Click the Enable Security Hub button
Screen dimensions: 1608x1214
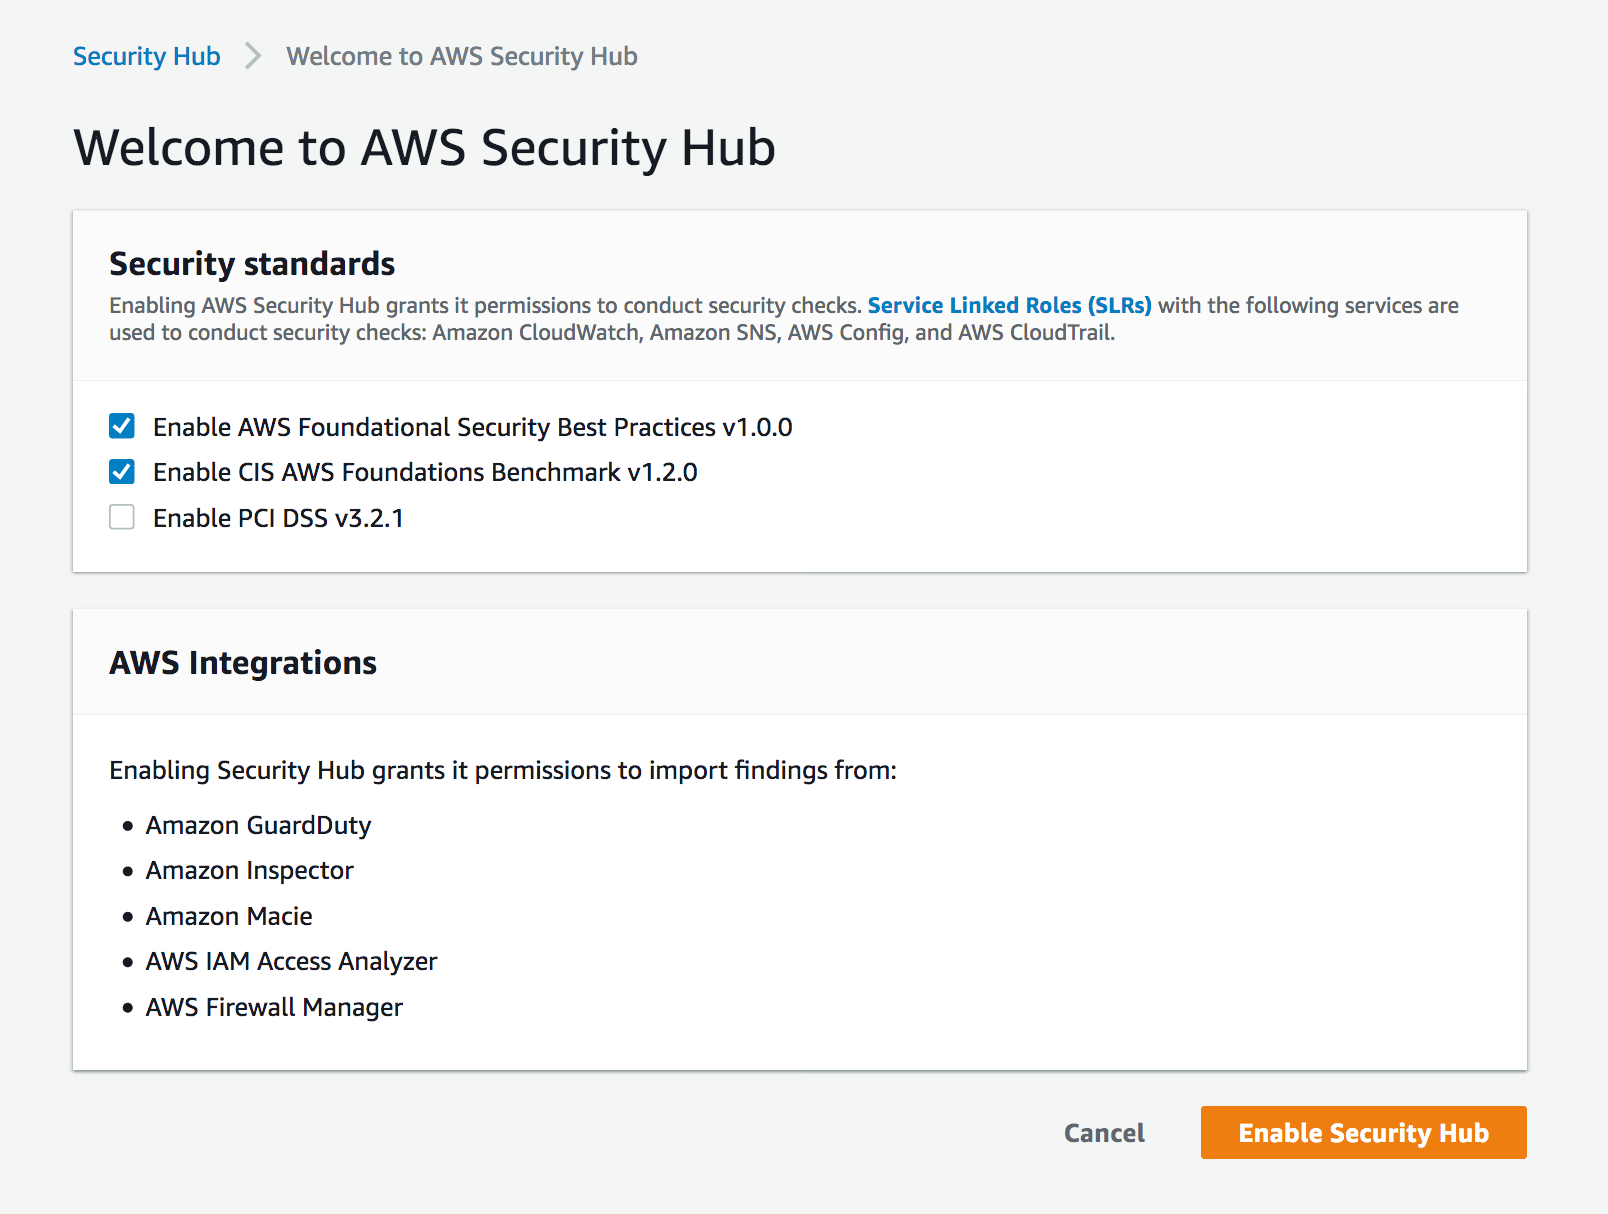[1363, 1133]
